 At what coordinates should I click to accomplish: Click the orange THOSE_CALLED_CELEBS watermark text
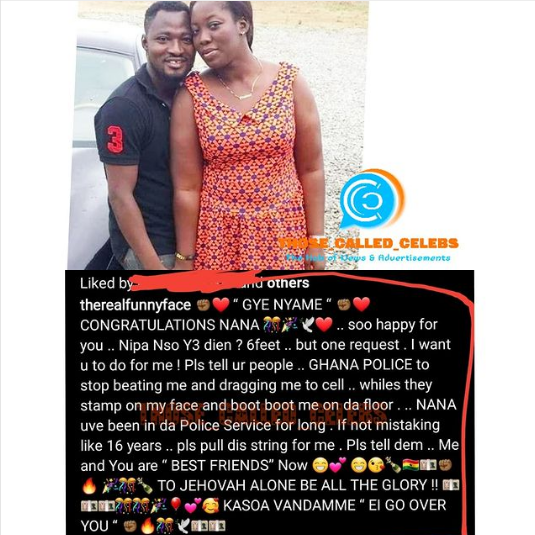click(x=368, y=243)
